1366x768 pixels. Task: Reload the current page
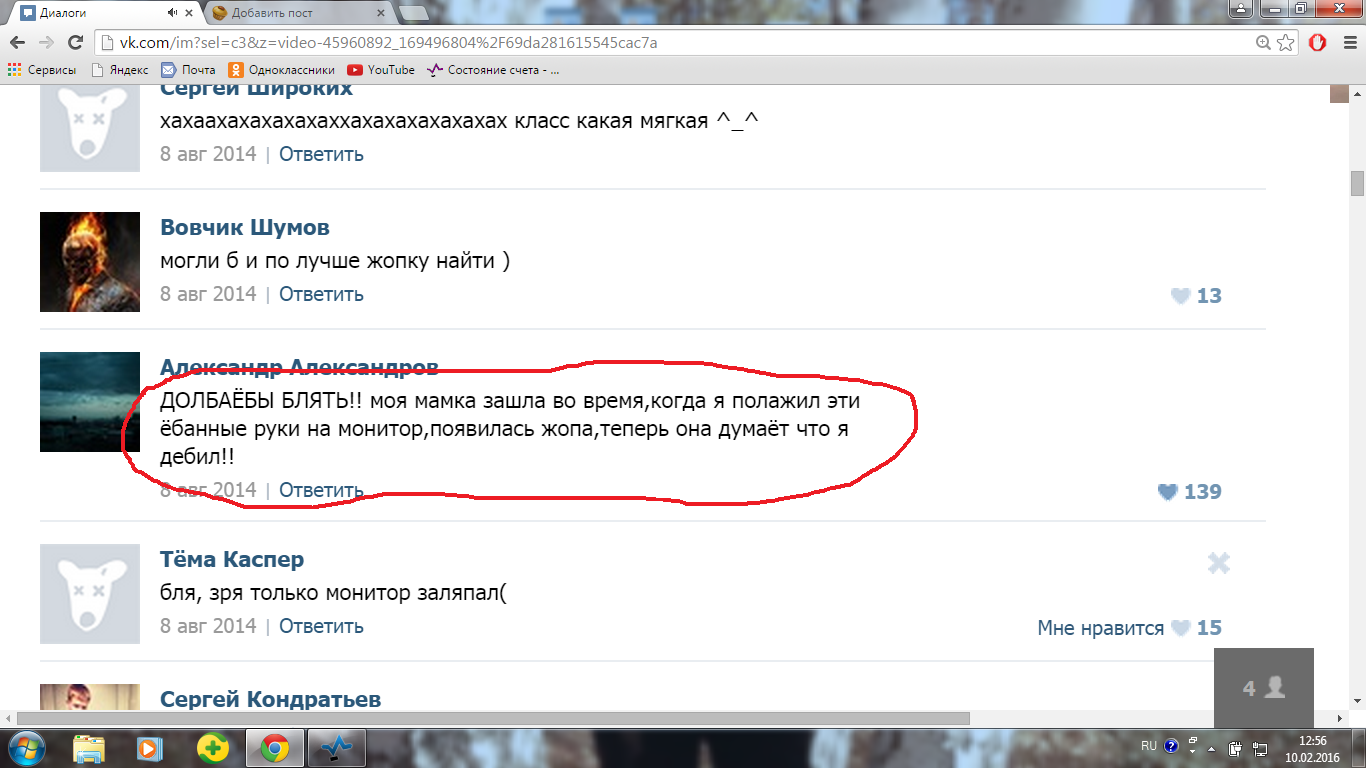coord(75,43)
